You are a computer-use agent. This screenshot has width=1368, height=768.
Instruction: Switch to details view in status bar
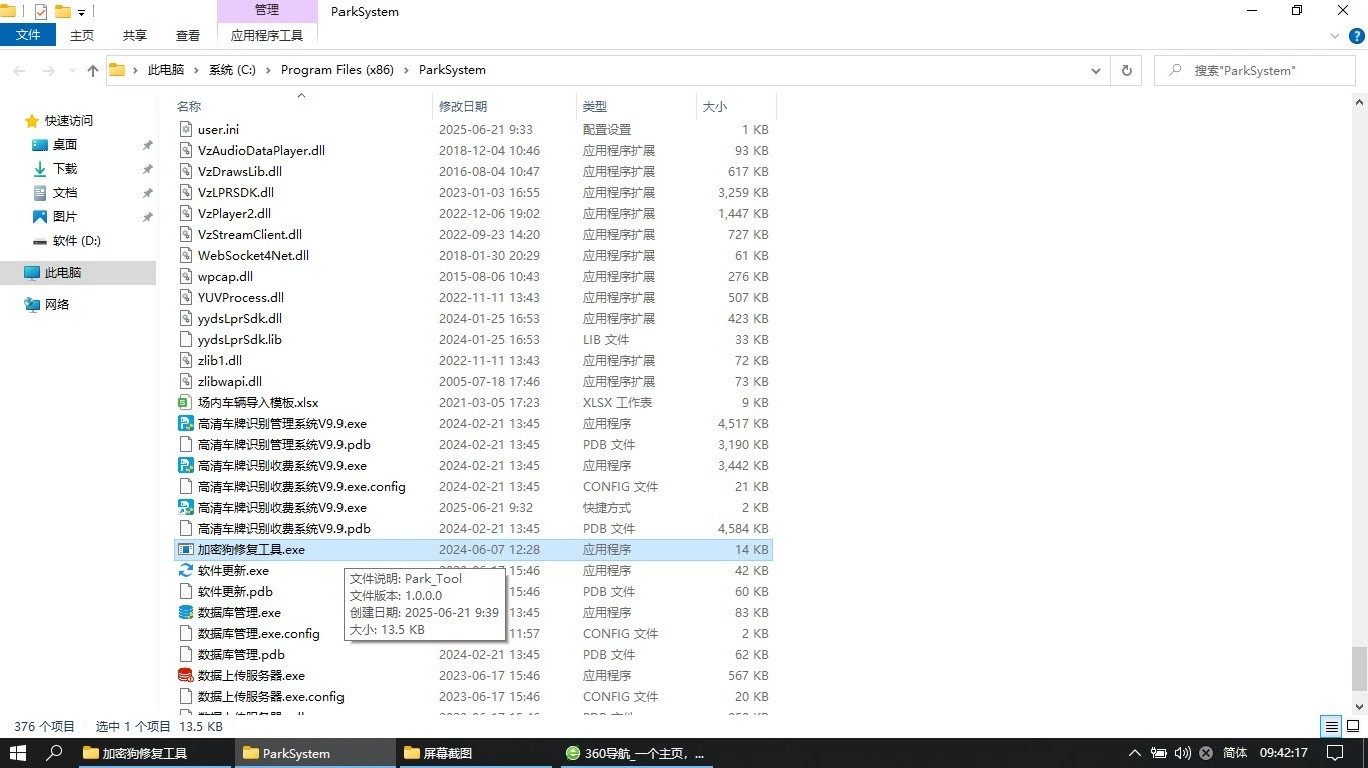point(1331,727)
